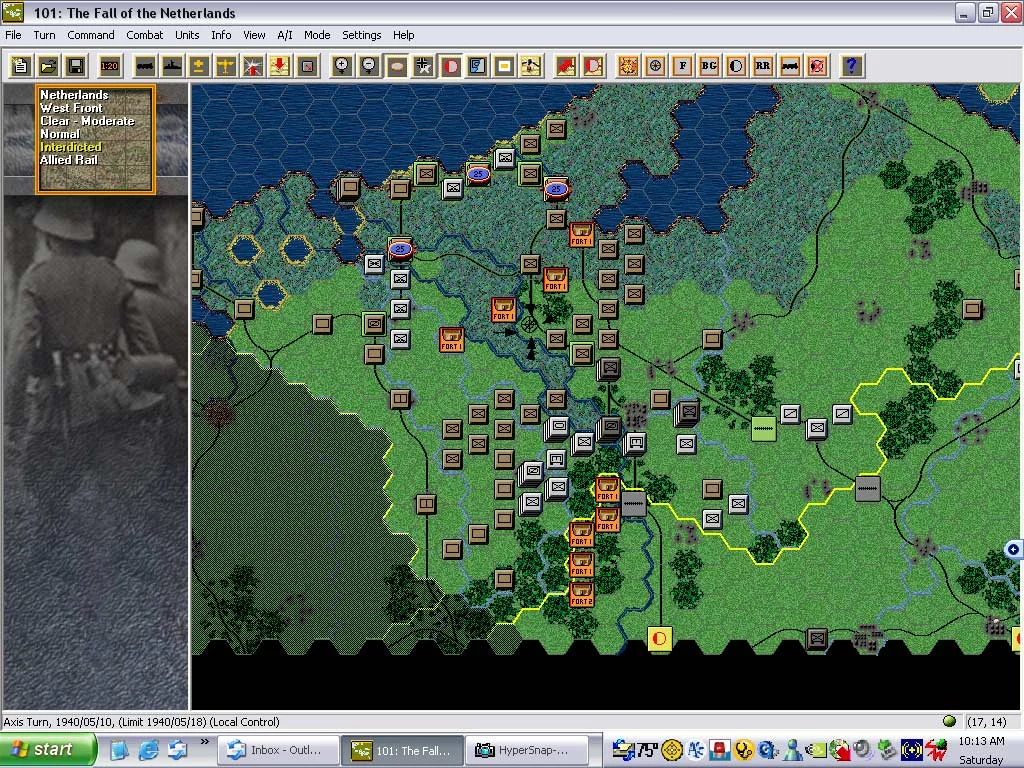Click the red diagonal arrow map icon
This screenshot has width=1024, height=768.
click(566, 65)
